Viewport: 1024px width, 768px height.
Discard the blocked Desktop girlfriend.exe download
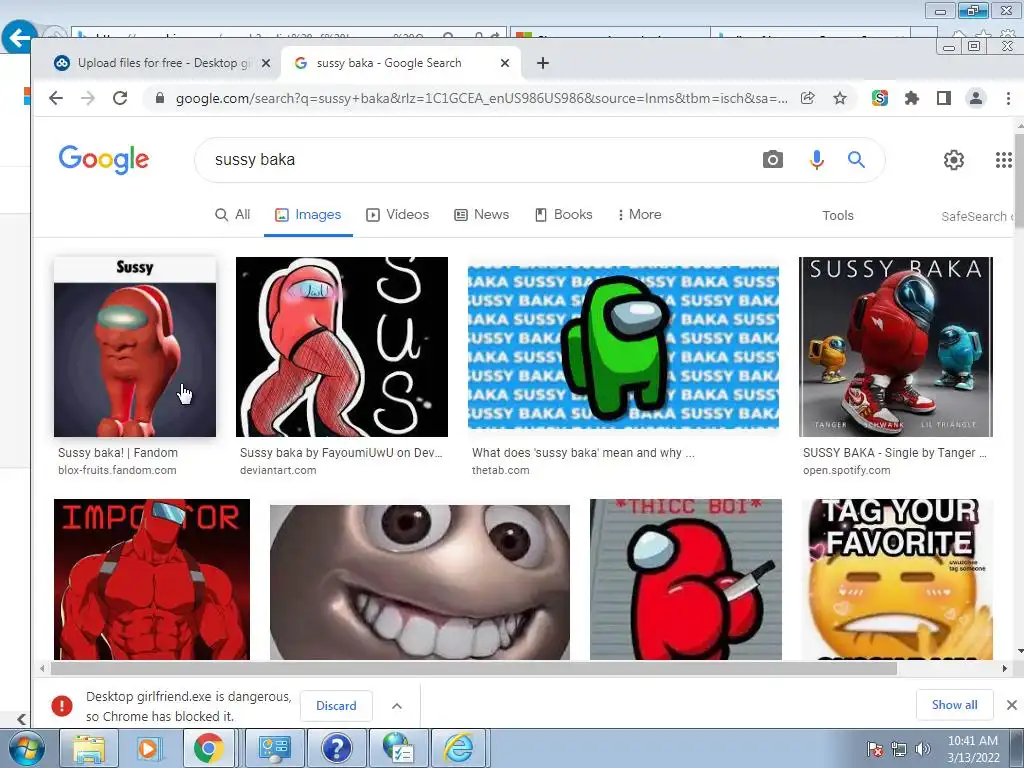pos(336,706)
